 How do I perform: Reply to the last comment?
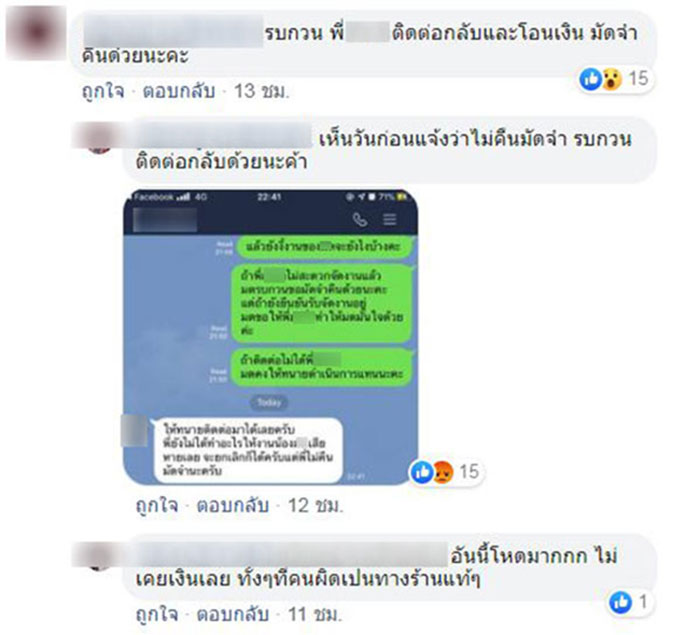[x=233, y=614]
